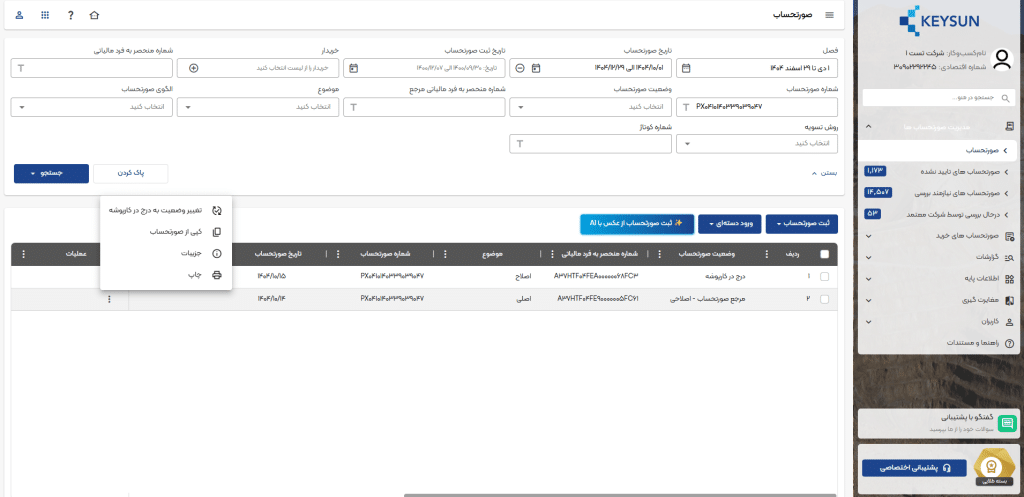Viewport: 1024px width, 497px height.
Task: Open the apps grid icon
Action: coord(45,16)
